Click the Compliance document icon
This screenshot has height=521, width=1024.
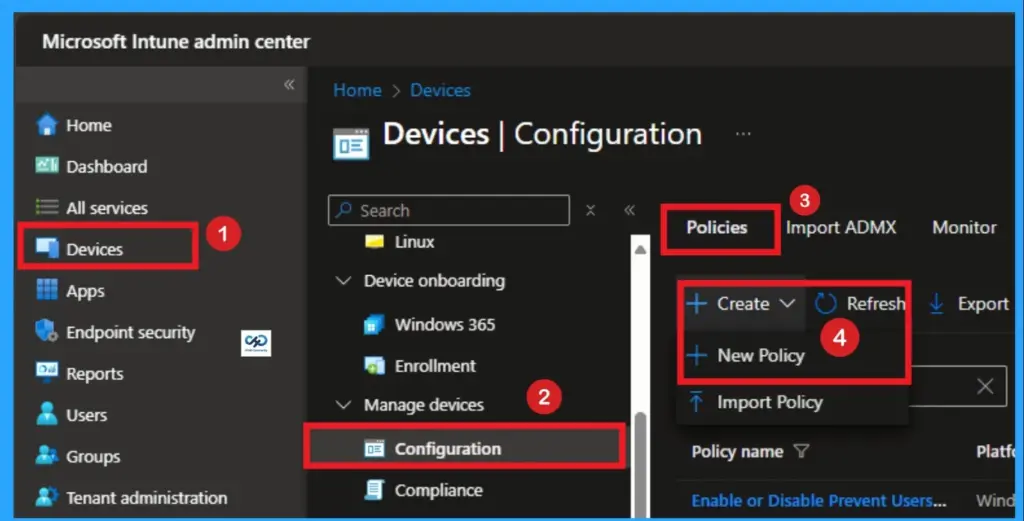tap(374, 490)
